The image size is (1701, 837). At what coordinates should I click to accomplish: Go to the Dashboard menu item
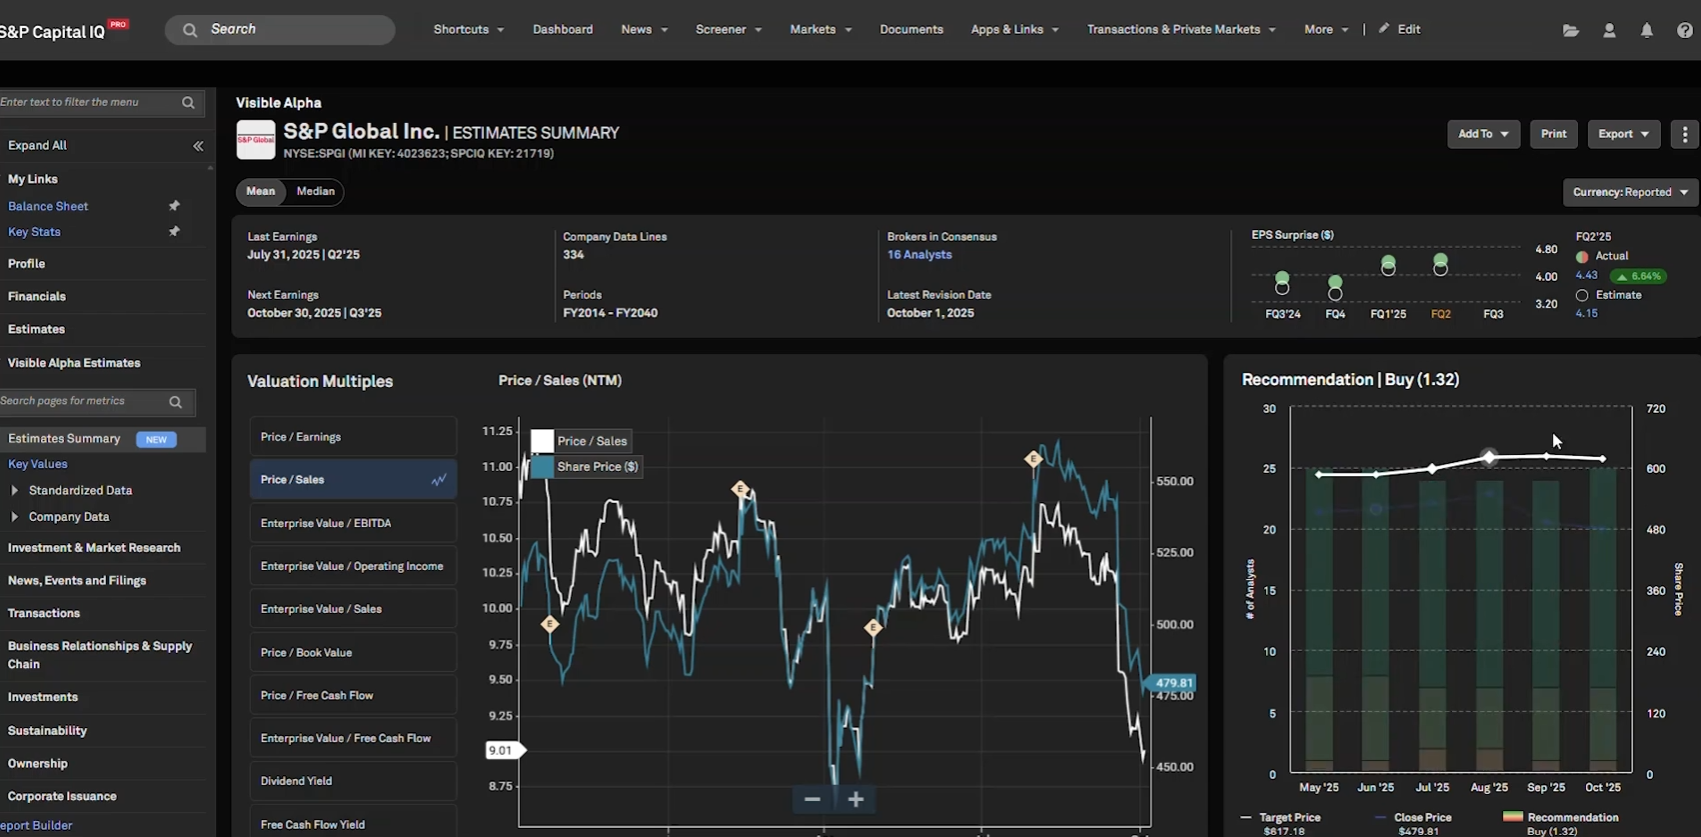tap(563, 30)
